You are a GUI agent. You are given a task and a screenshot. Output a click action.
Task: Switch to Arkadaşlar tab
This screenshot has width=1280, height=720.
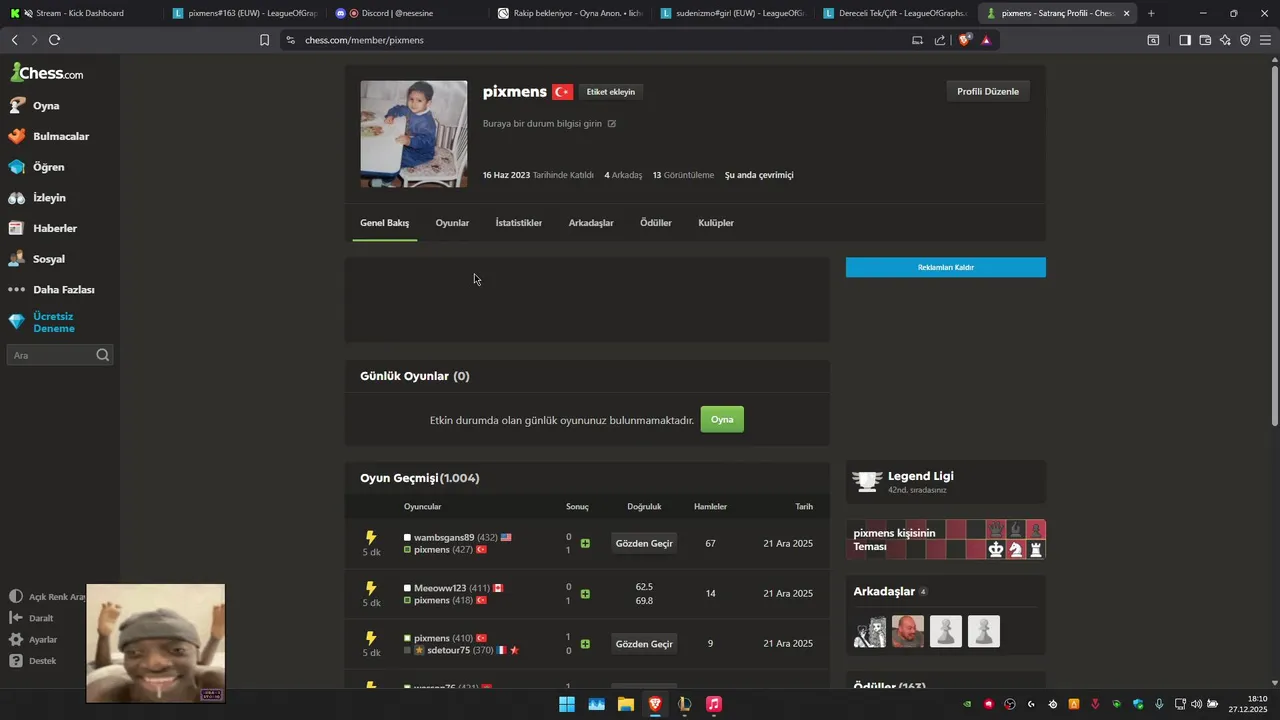click(591, 223)
